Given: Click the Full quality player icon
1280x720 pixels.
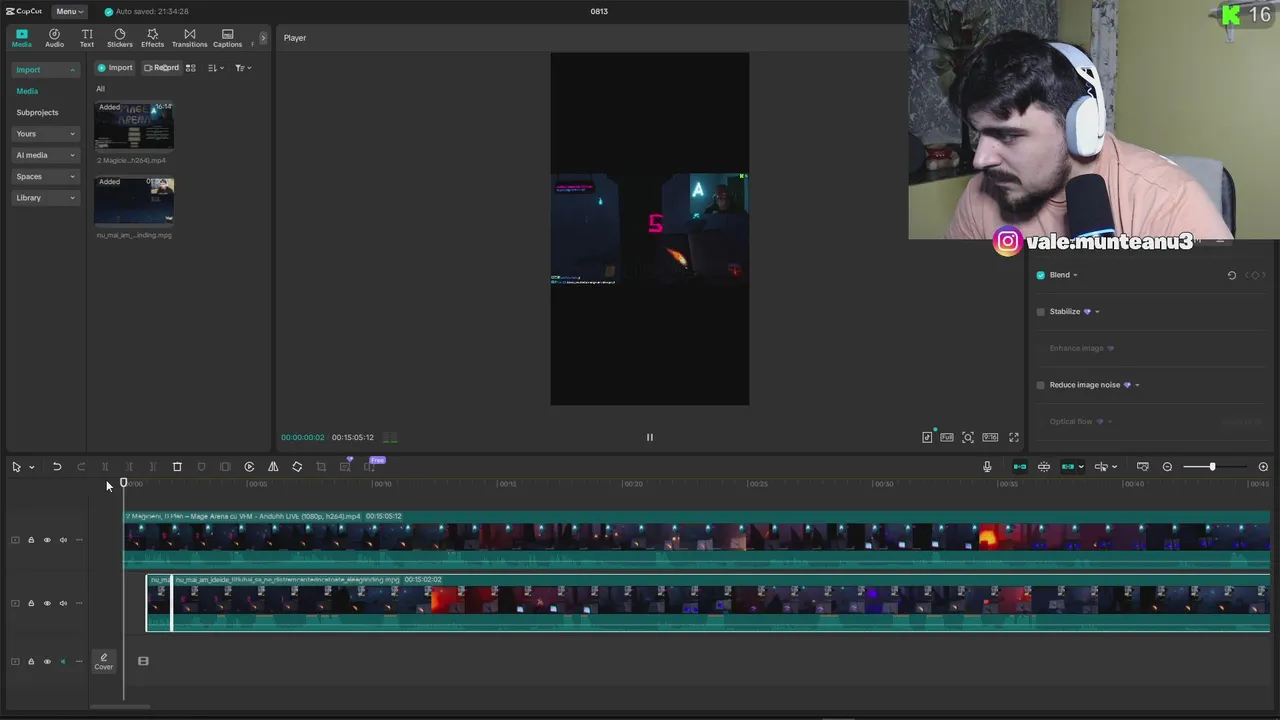Looking at the screenshot, I should pos(947,437).
